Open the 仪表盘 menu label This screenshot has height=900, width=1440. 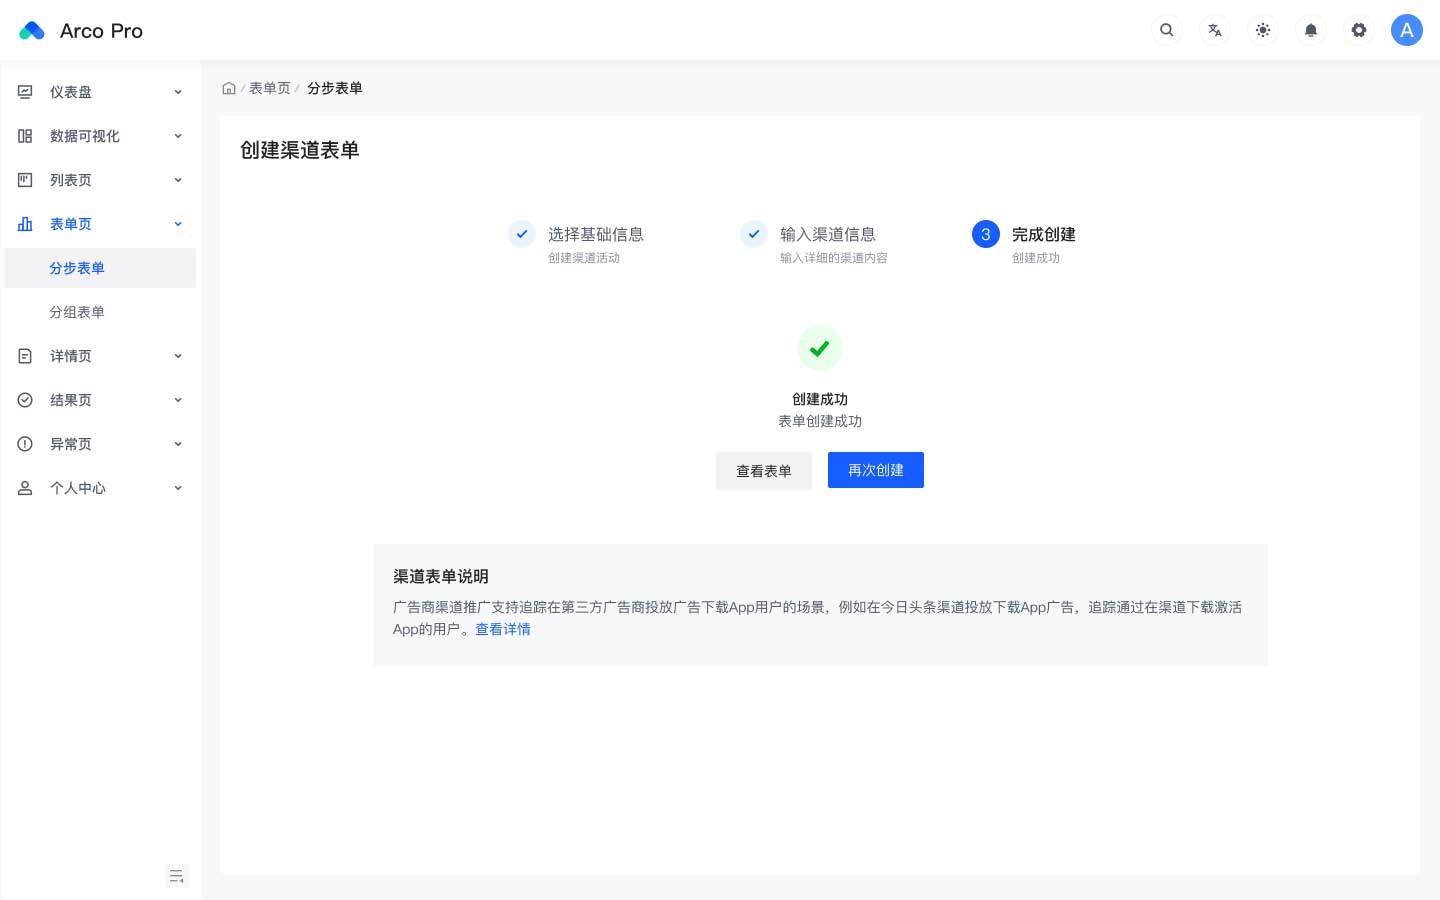click(x=71, y=92)
